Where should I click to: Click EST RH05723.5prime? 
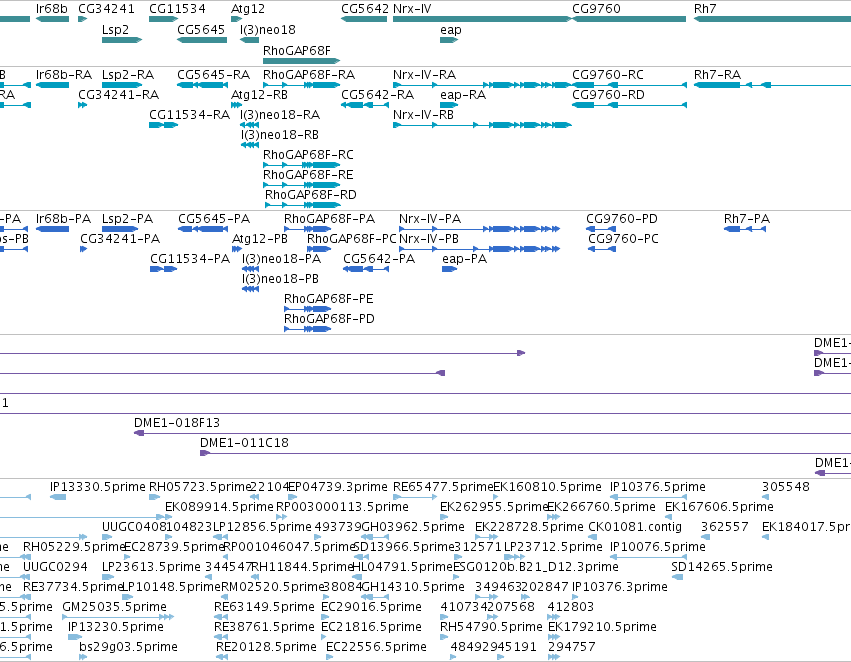pos(200,487)
